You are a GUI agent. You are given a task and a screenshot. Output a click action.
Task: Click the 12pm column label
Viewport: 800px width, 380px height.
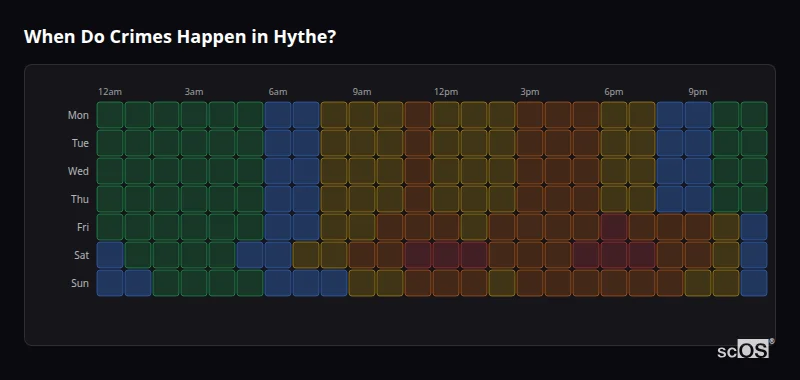(446, 92)
